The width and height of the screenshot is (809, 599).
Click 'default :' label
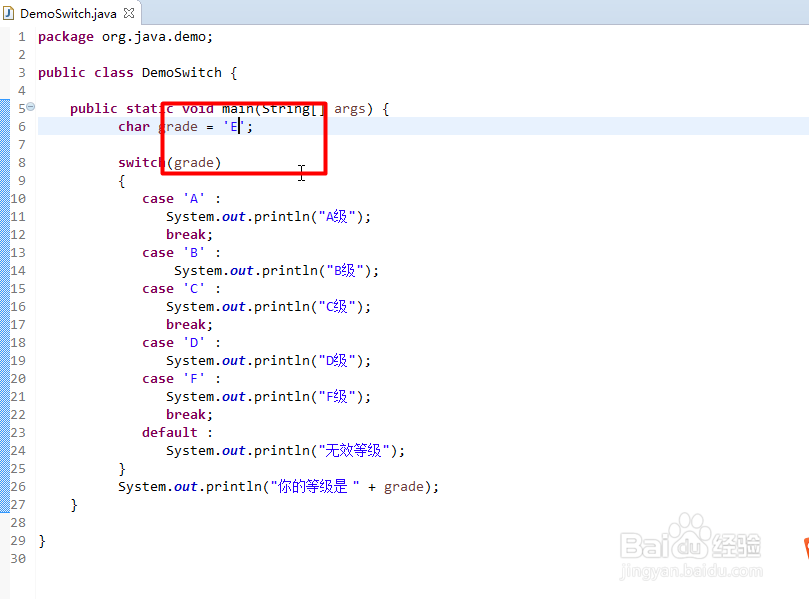(x=177, y=433)
